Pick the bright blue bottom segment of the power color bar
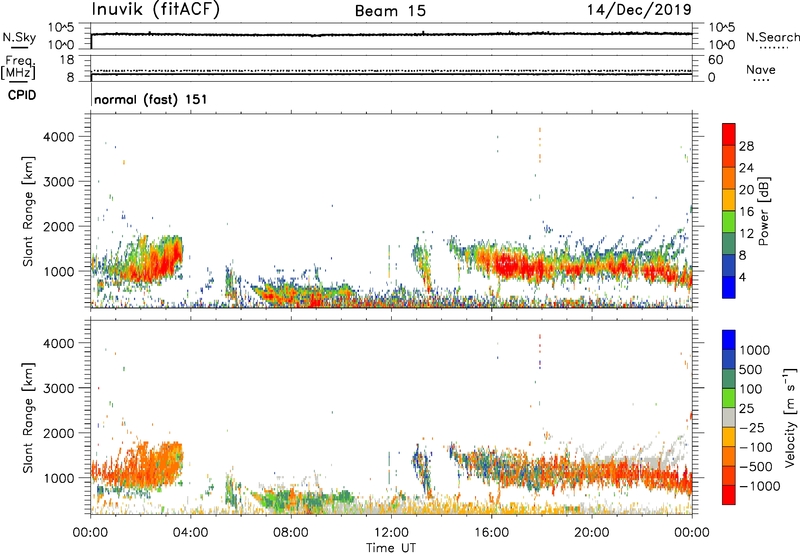 click(x=729, y=287)
